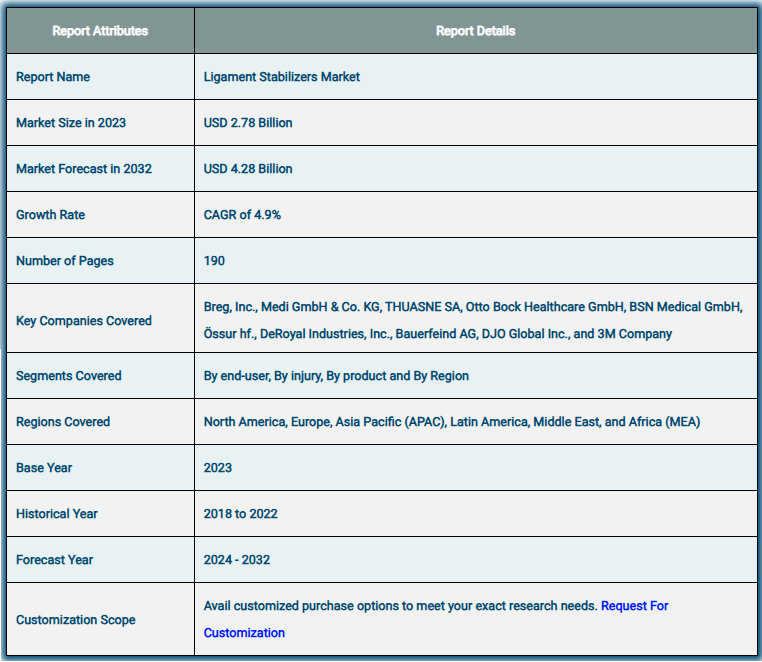Select the North America, Europe regions text

pyautogui.click(x=451, y=422)
